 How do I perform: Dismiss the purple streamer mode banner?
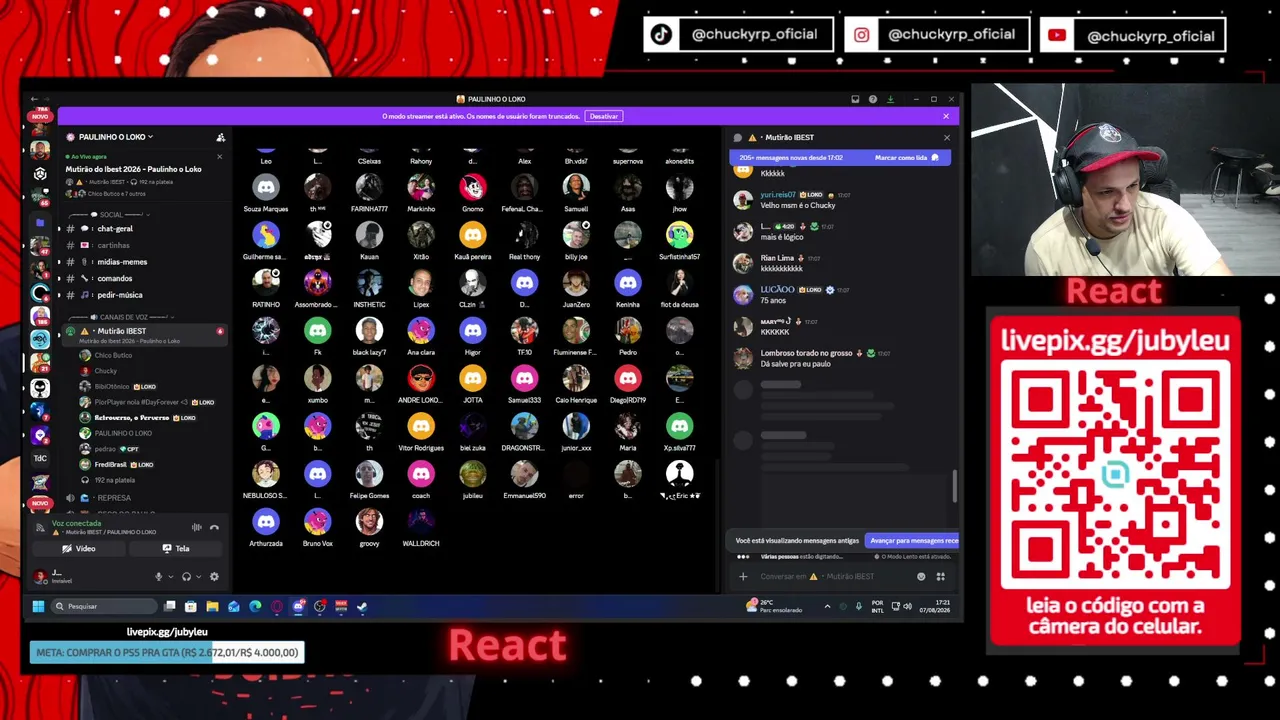tap(946, 116)
